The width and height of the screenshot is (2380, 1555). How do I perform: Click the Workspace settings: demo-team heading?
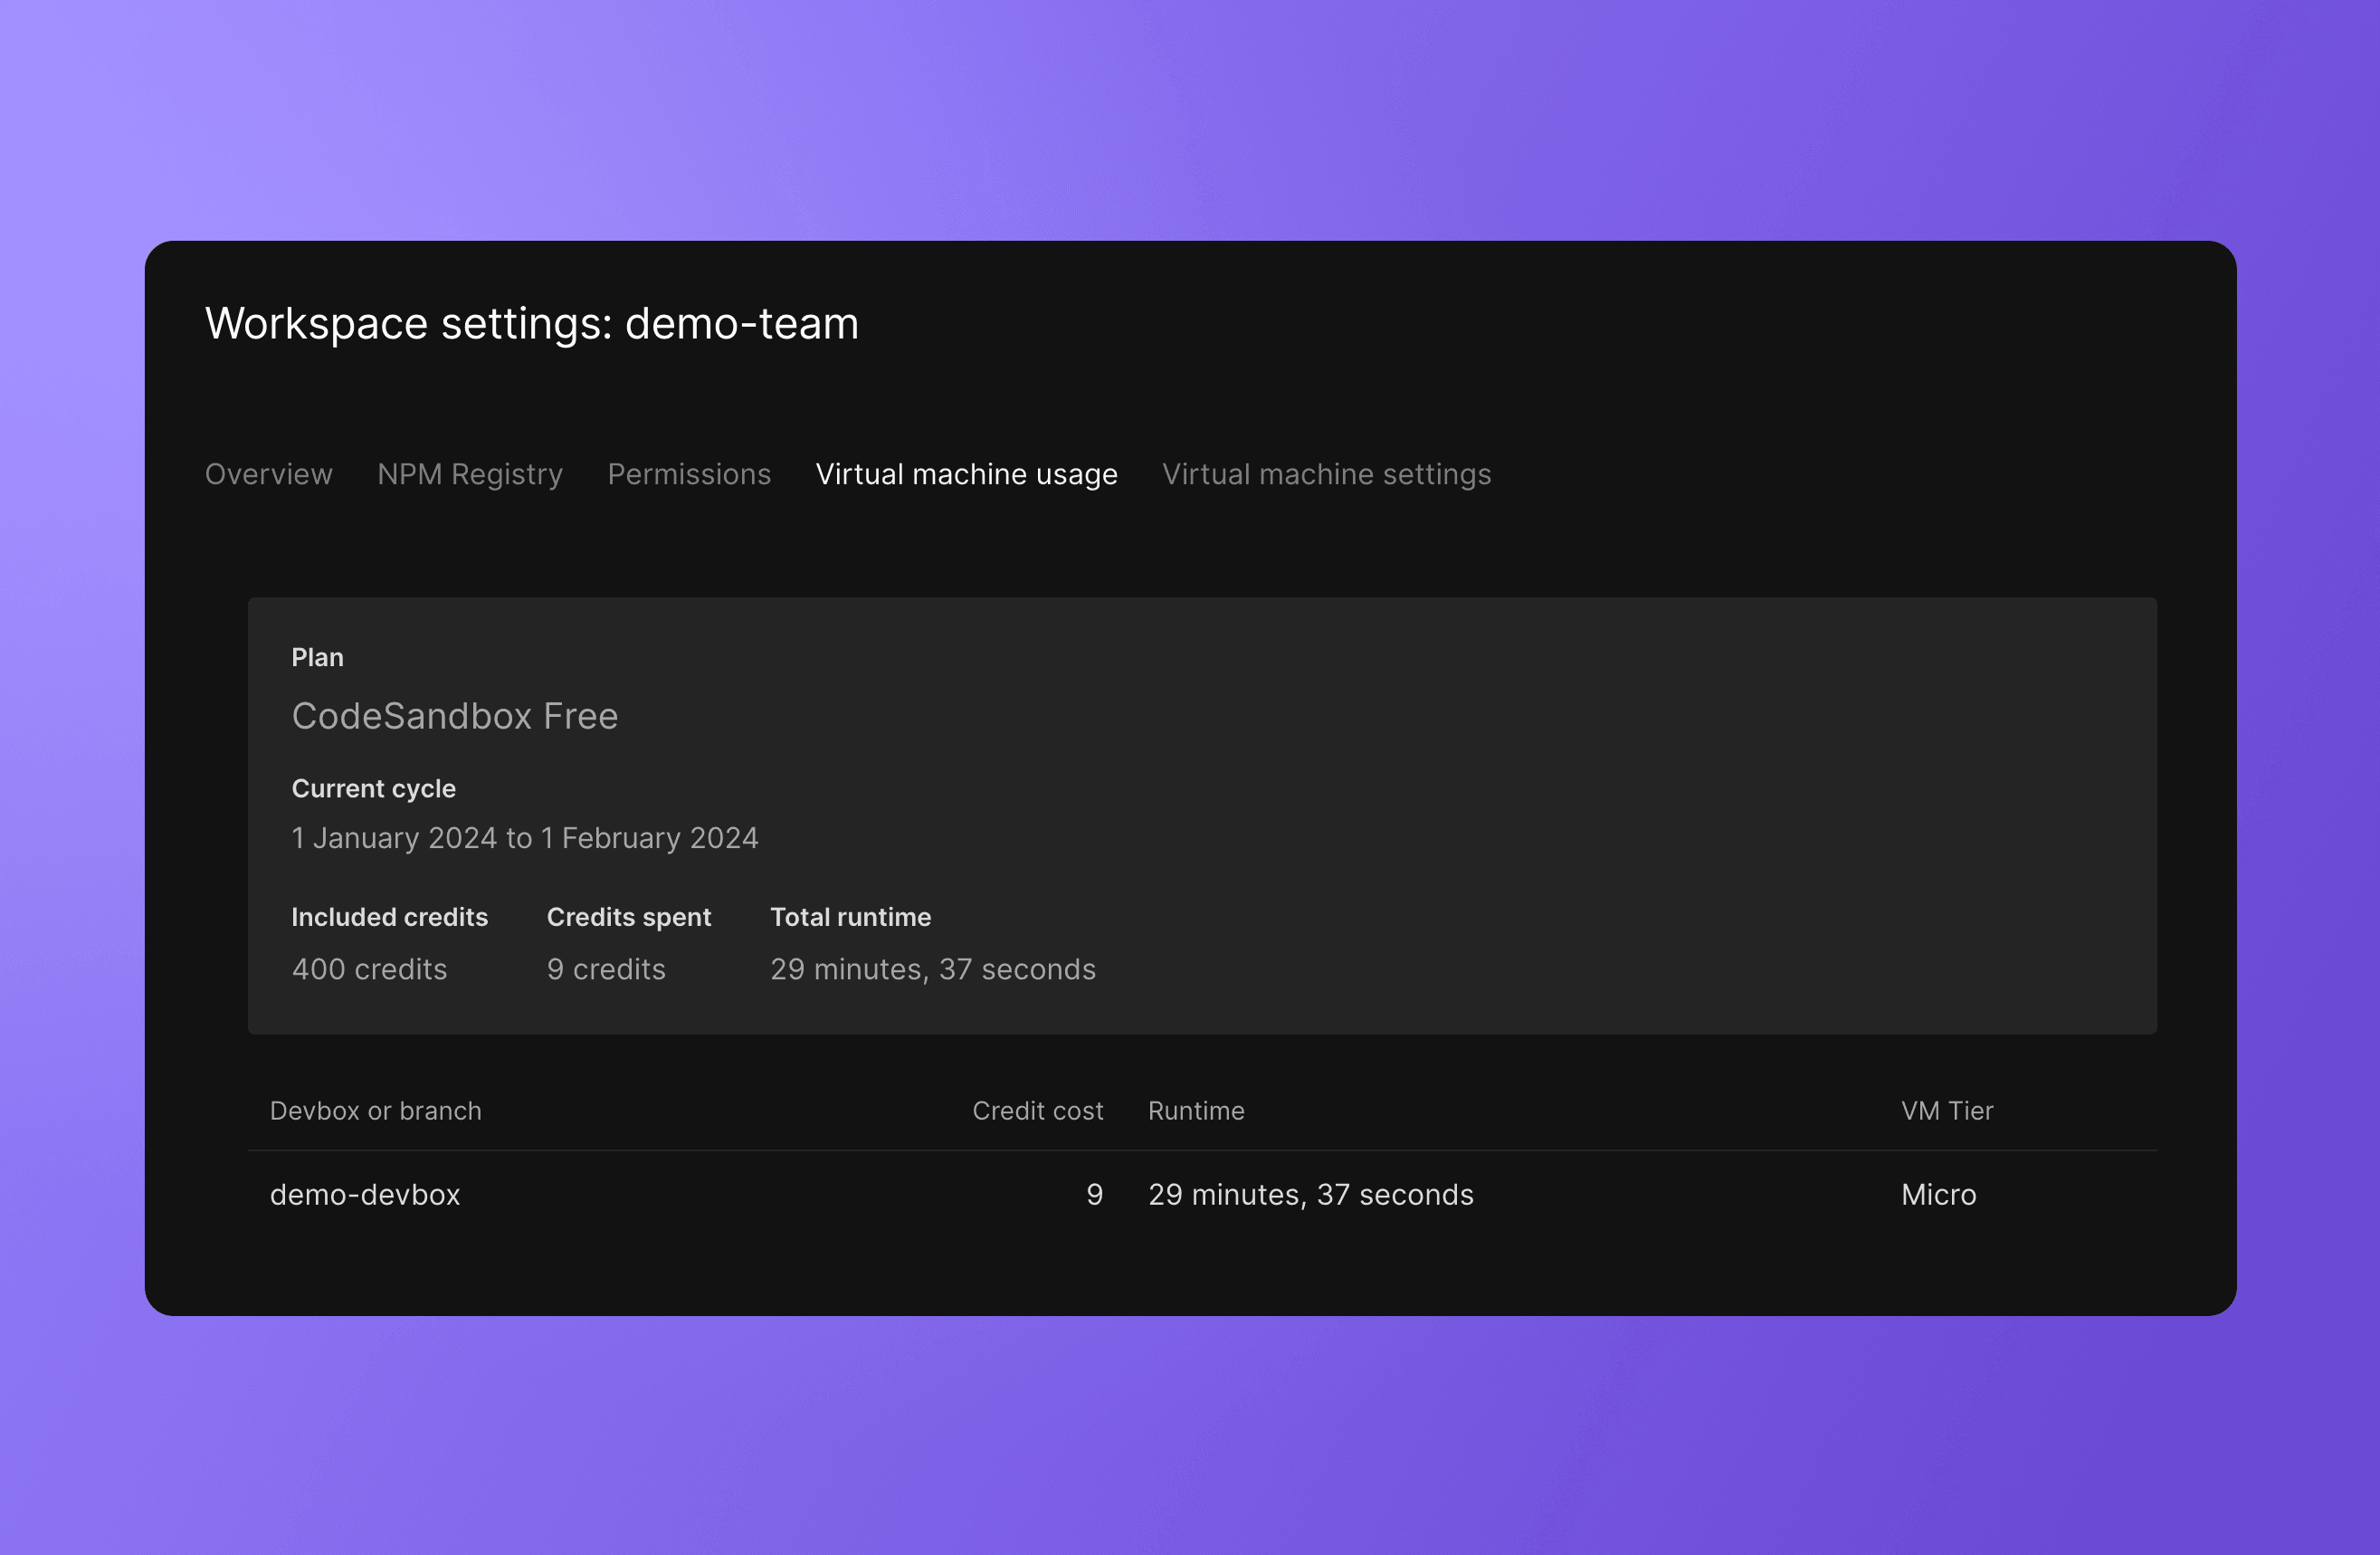click(x=531, y=324)
